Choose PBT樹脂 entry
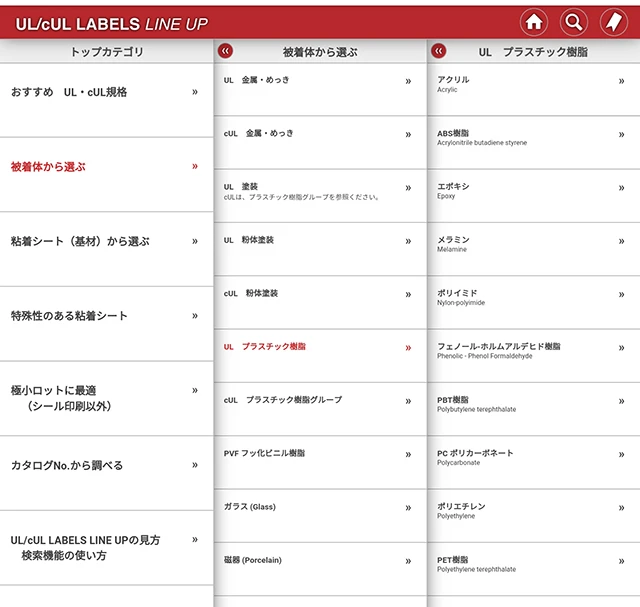The width and height of the screenshot is (640, 607). 534,409
